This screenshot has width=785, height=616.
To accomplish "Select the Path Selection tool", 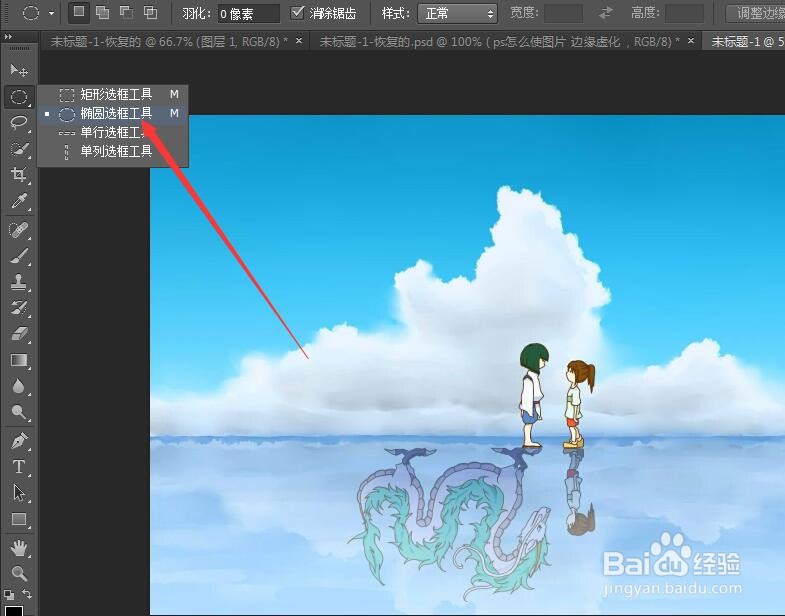I will coord(19,493).
